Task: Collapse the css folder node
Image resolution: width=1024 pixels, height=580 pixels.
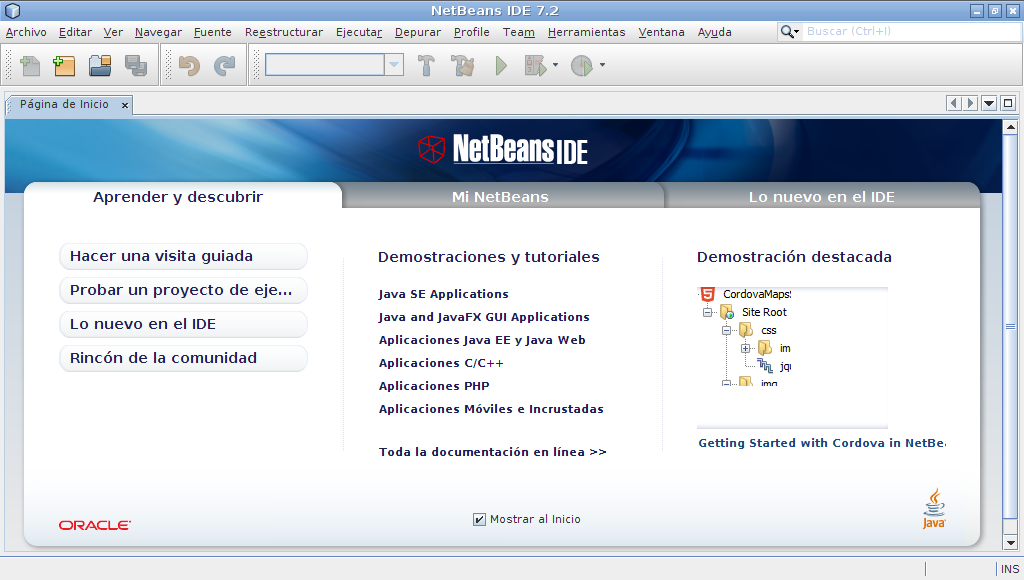Action: [726, 330]
